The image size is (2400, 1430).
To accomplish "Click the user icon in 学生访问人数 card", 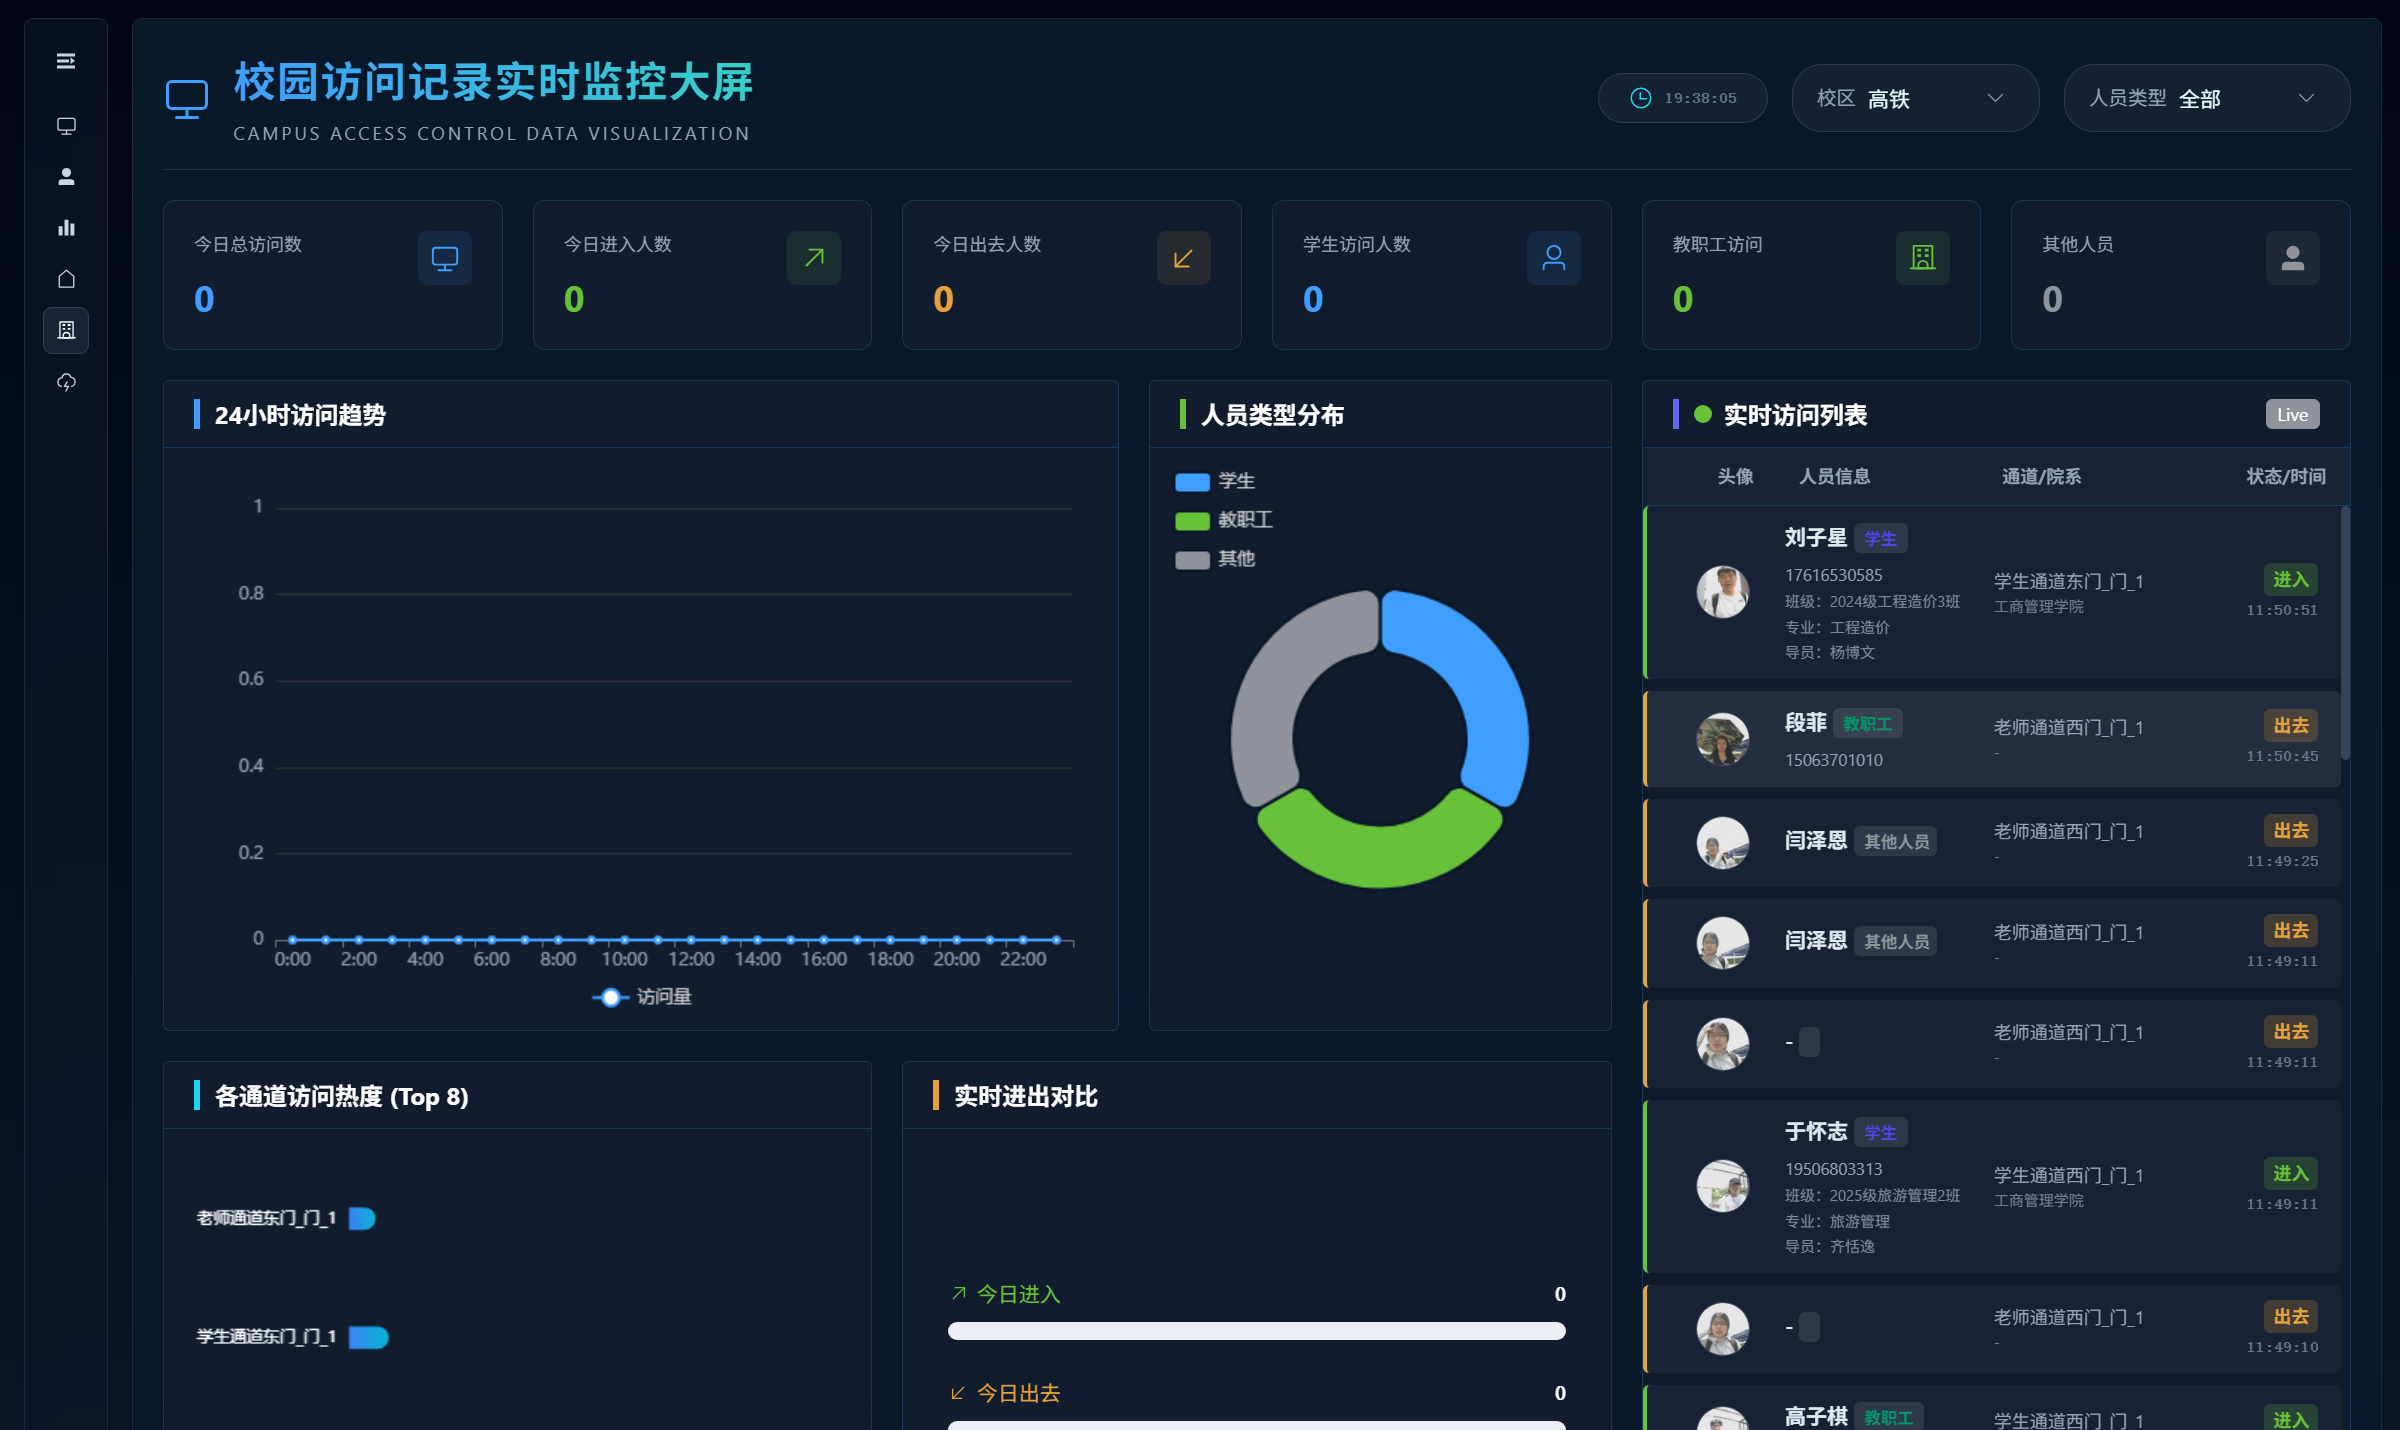I will tap(1554, 258).
